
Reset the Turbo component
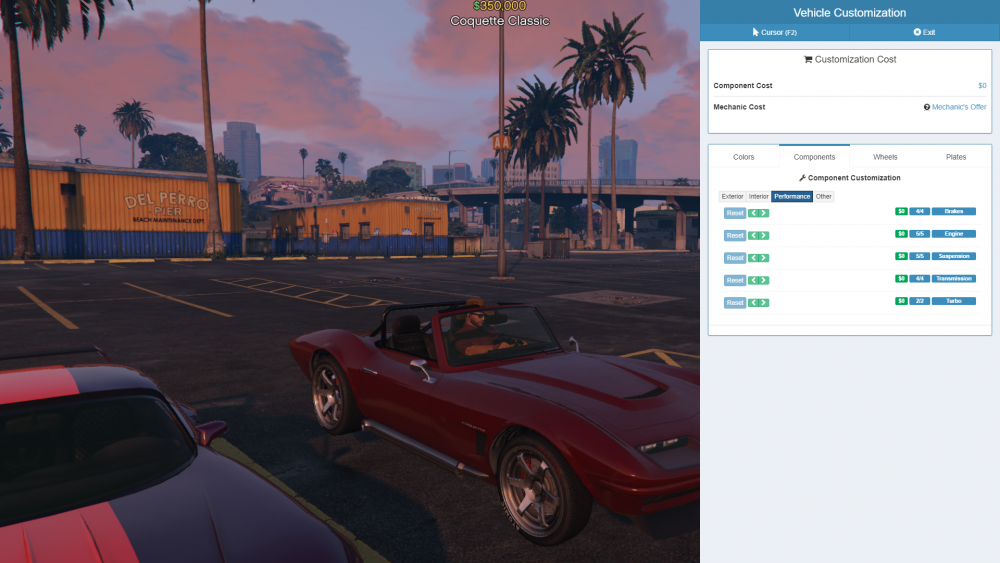(x=735, y=302)
